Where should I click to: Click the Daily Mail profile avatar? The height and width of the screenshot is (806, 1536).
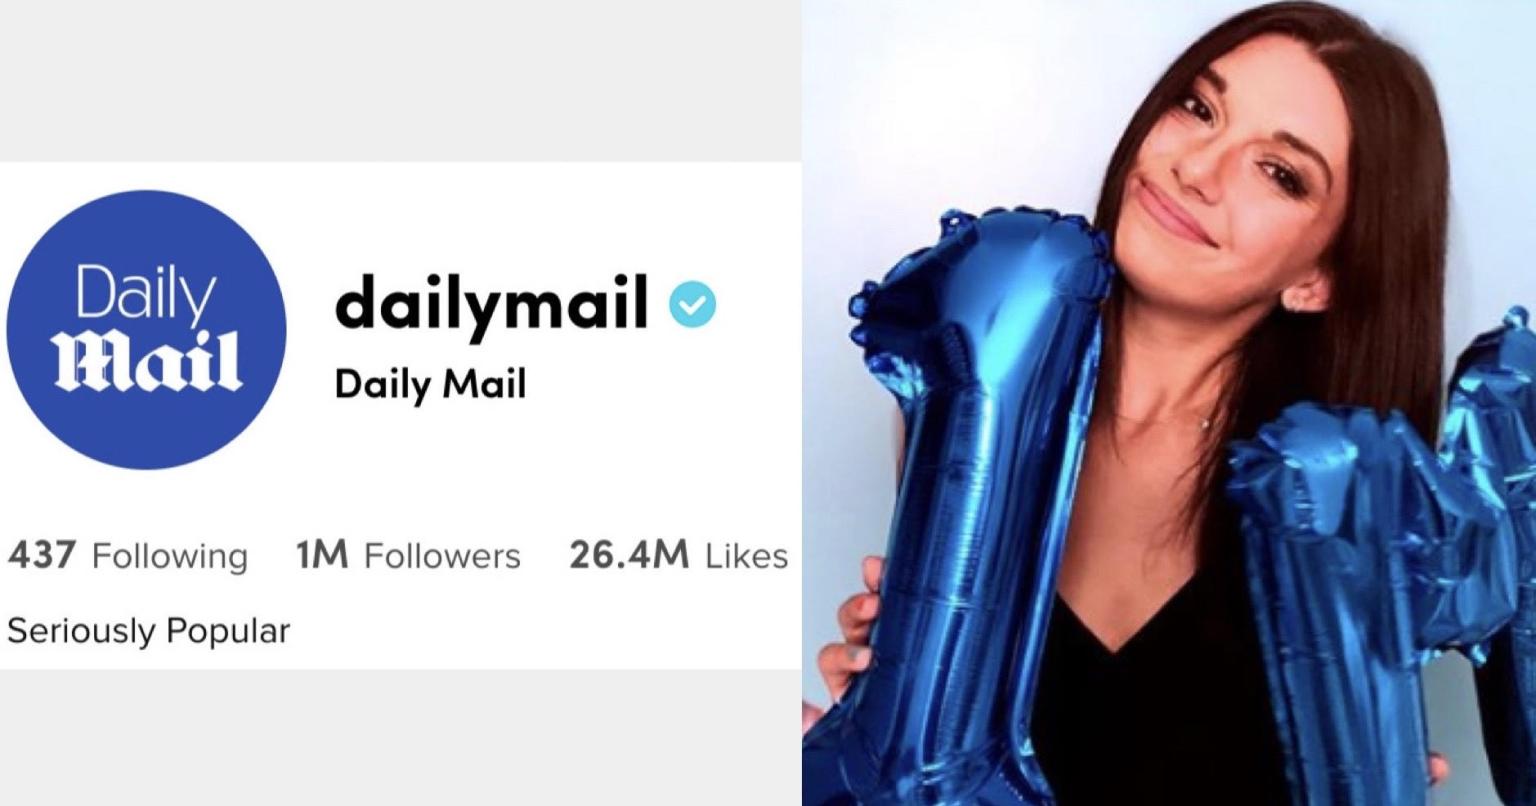(146, 330)
